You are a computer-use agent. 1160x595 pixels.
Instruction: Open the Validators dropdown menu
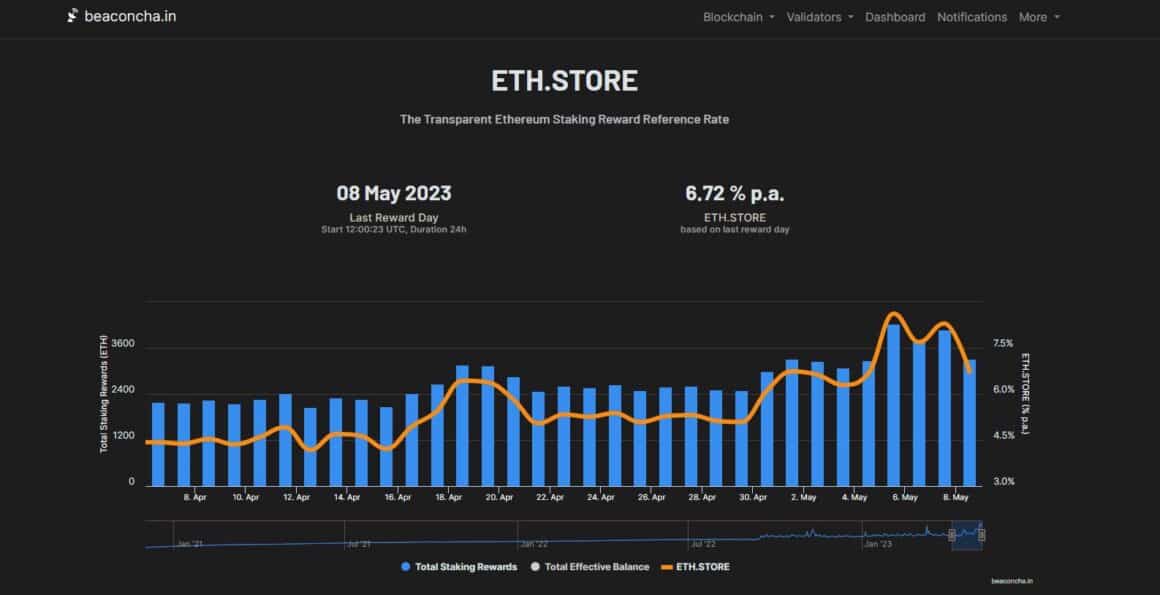point(815,17)
